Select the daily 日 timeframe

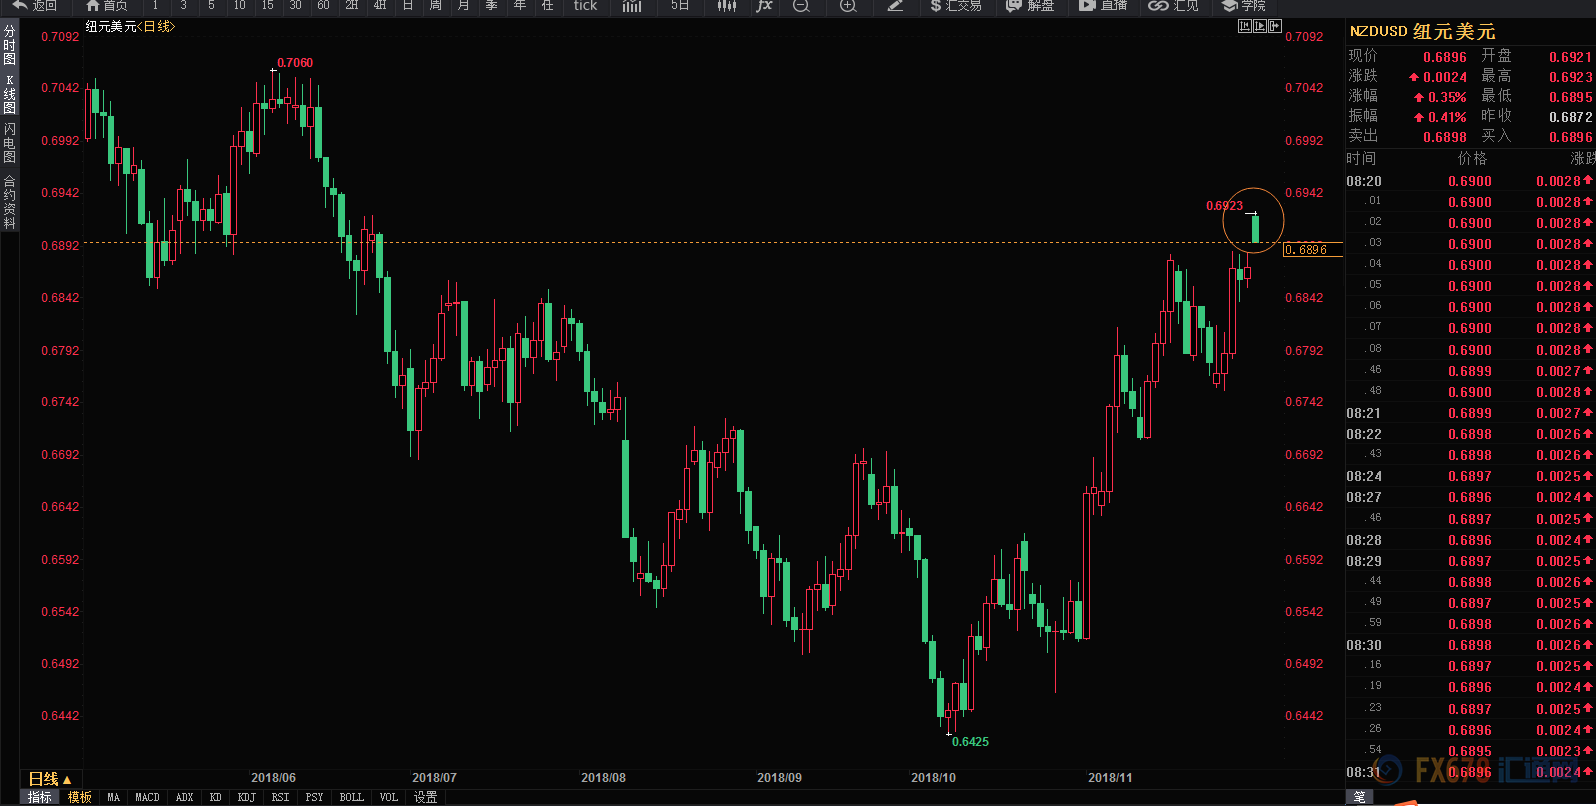[x=407, y=6]
